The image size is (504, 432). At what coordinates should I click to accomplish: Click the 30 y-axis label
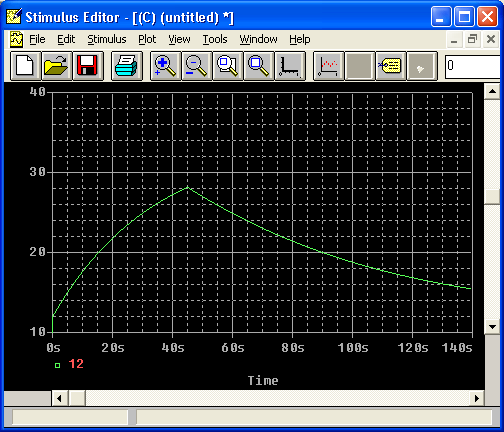[37, 172]
